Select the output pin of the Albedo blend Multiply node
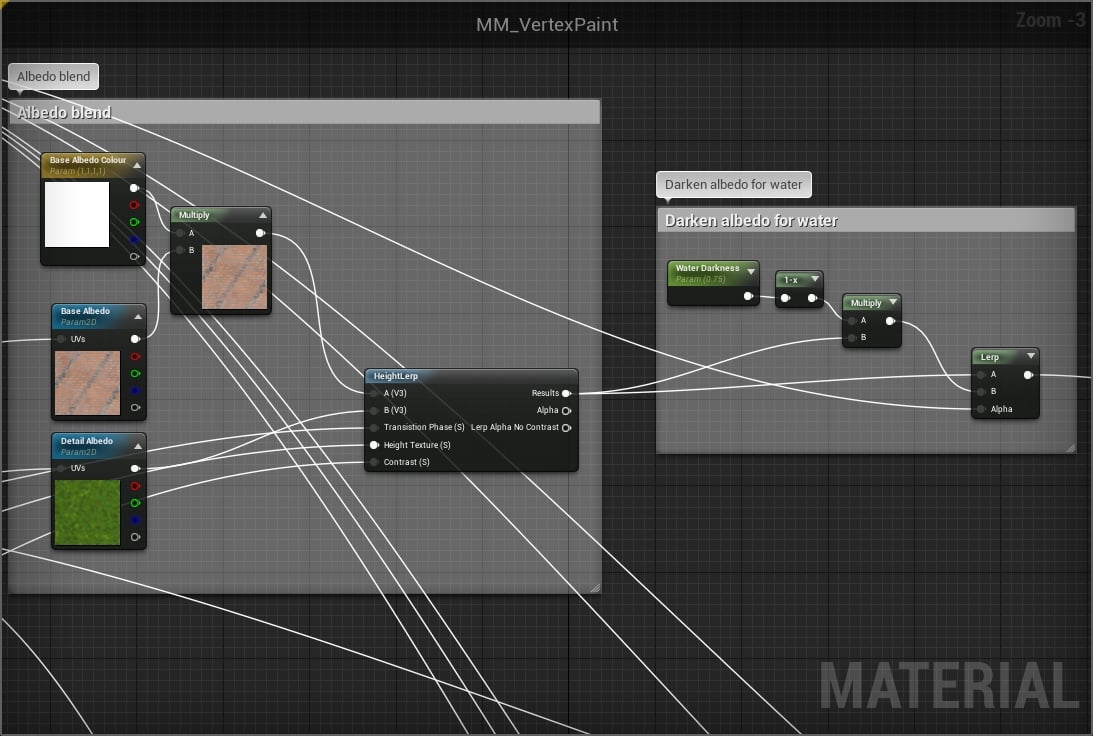This screenshot has height=736, width=1093. point(260,233)
